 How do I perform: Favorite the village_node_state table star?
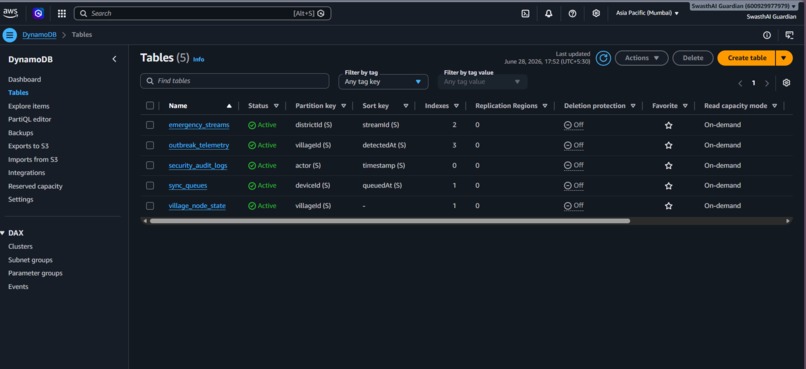point(668,206)
